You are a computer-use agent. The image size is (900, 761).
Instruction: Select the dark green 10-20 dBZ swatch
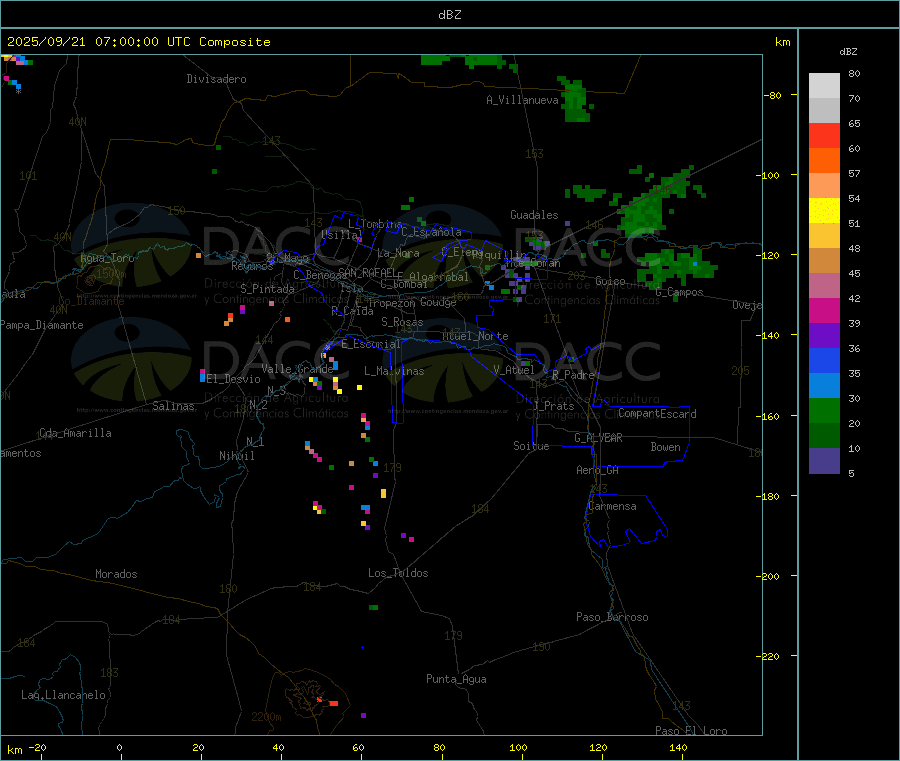[x=824, y=436]
